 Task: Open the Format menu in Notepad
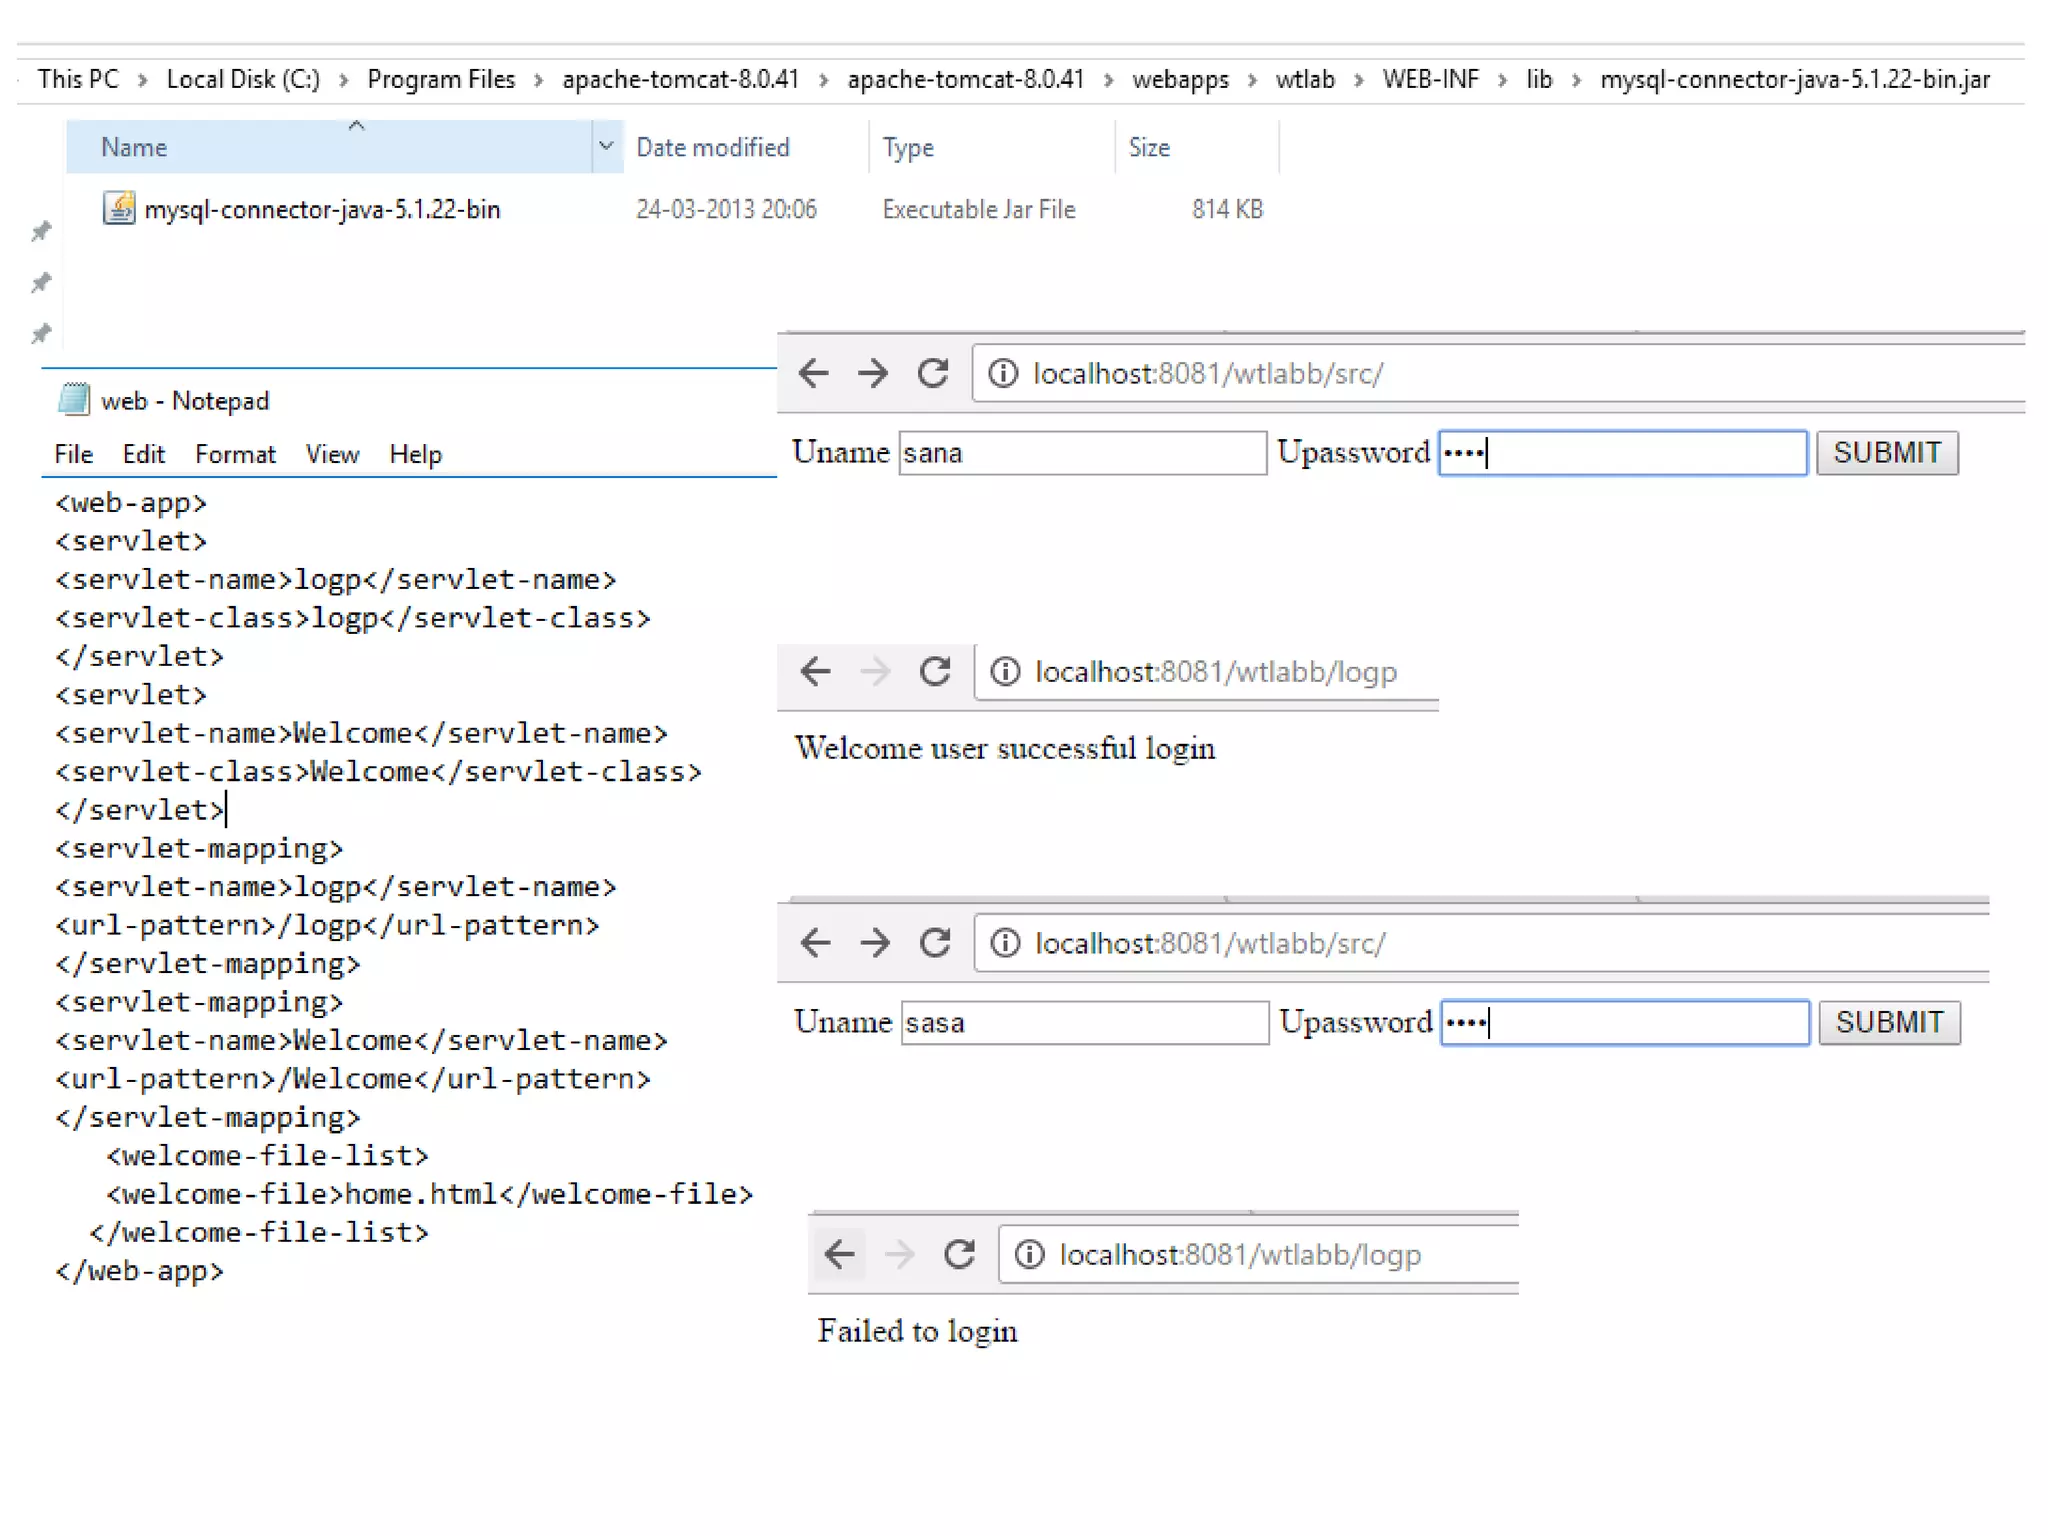tap(235, 454)
